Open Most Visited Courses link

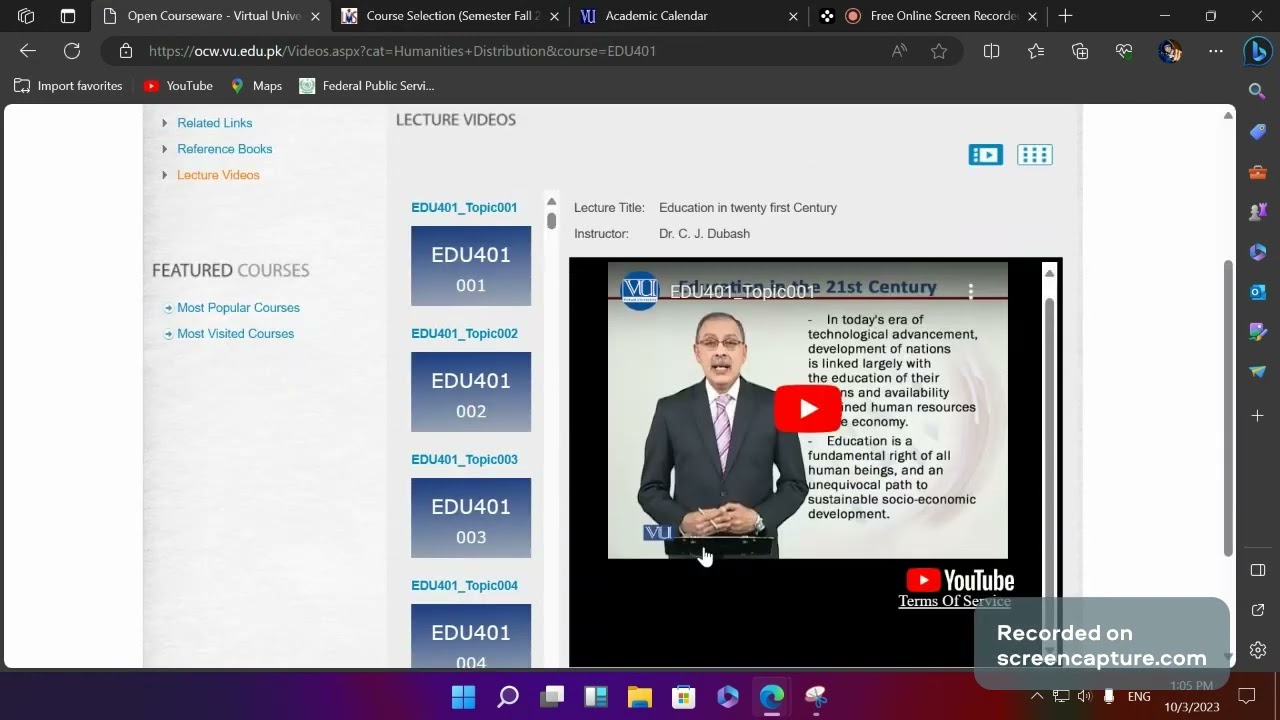[x=235, y=334]
